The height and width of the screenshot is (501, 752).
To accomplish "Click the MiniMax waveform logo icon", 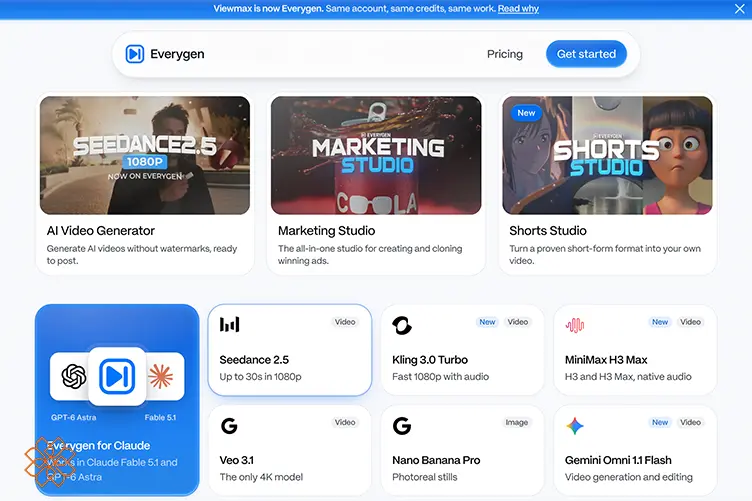I will click(575, 326).
